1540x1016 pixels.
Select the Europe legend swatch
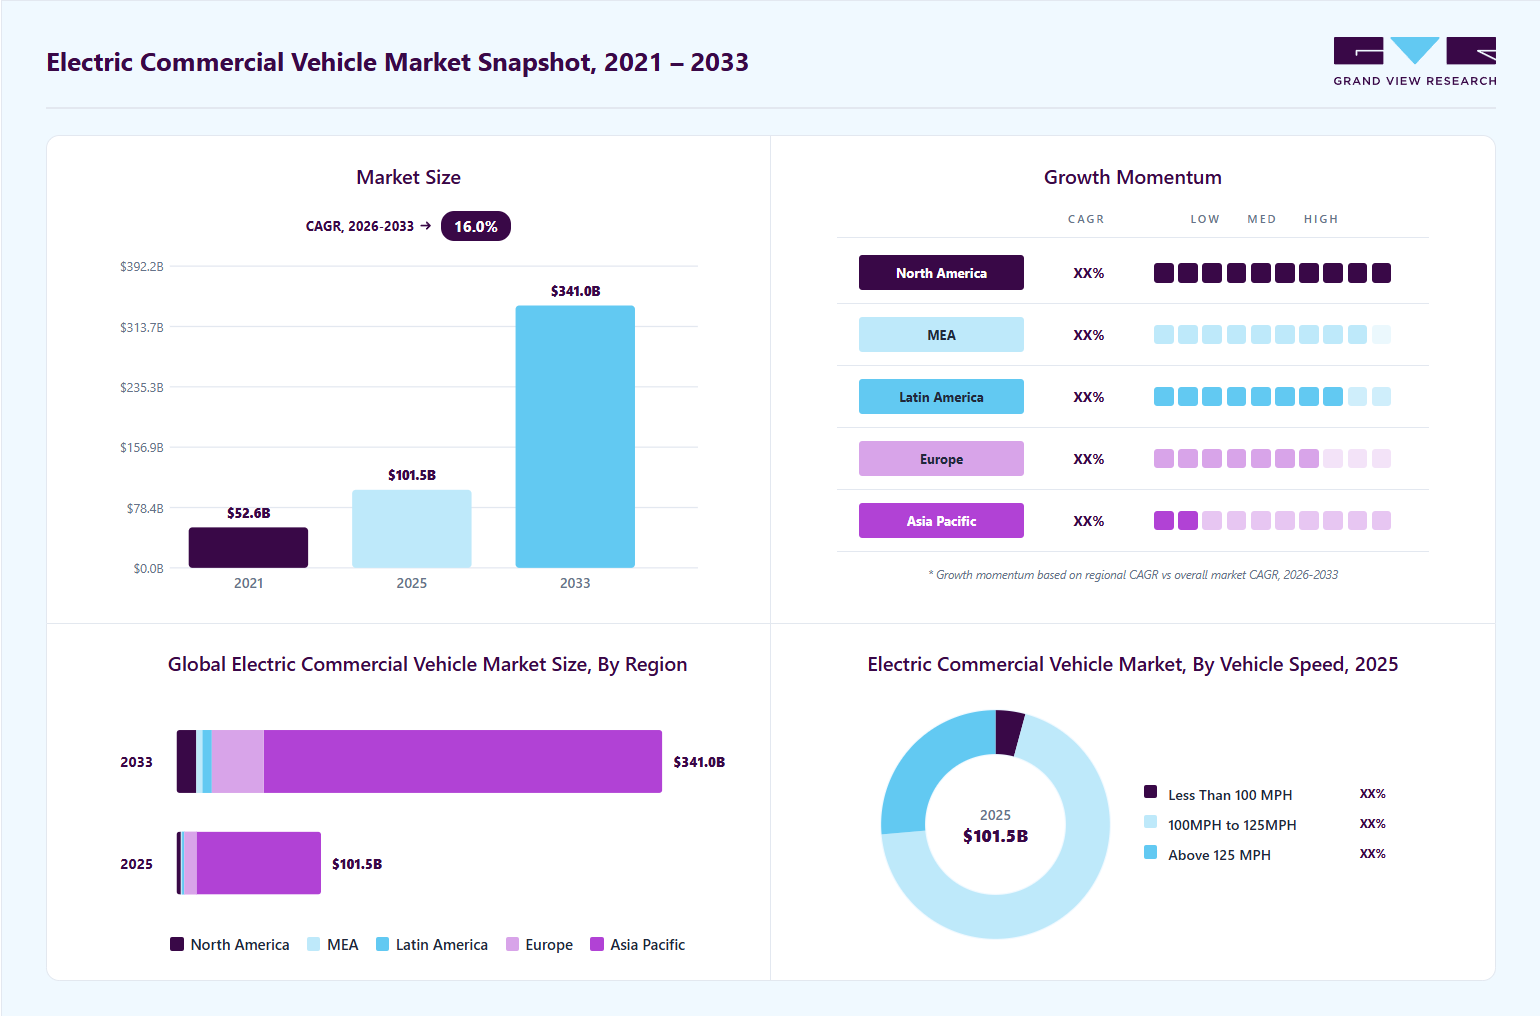point(512,944)
